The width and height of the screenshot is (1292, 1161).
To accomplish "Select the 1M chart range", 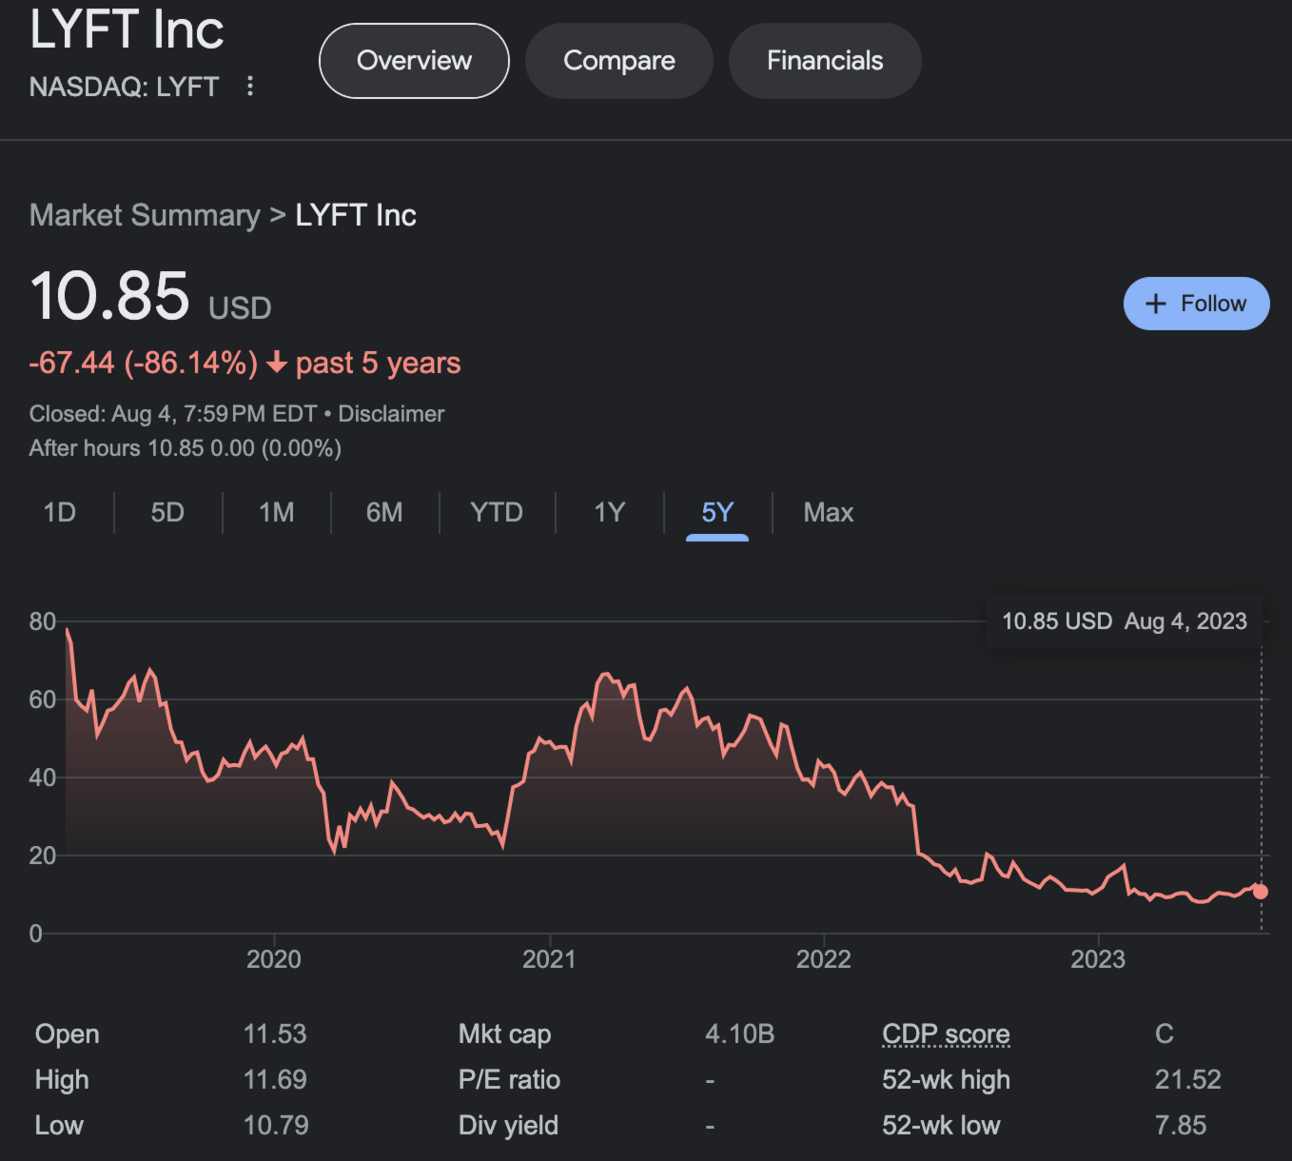I will pos(277,513).
